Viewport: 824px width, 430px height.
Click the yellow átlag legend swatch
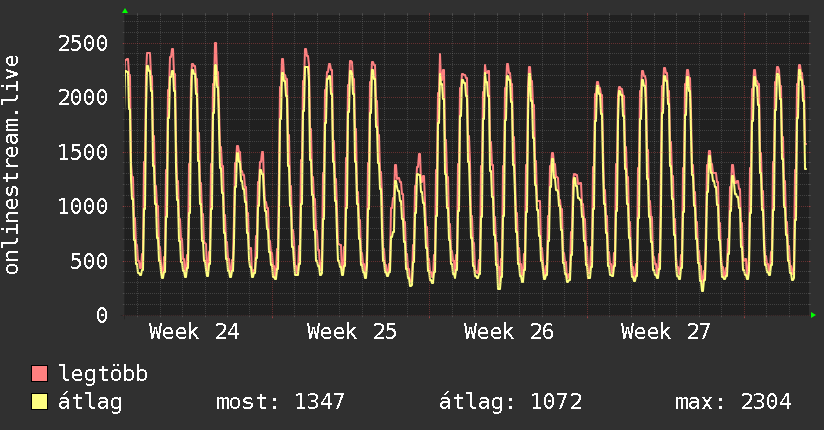point(39,402)
